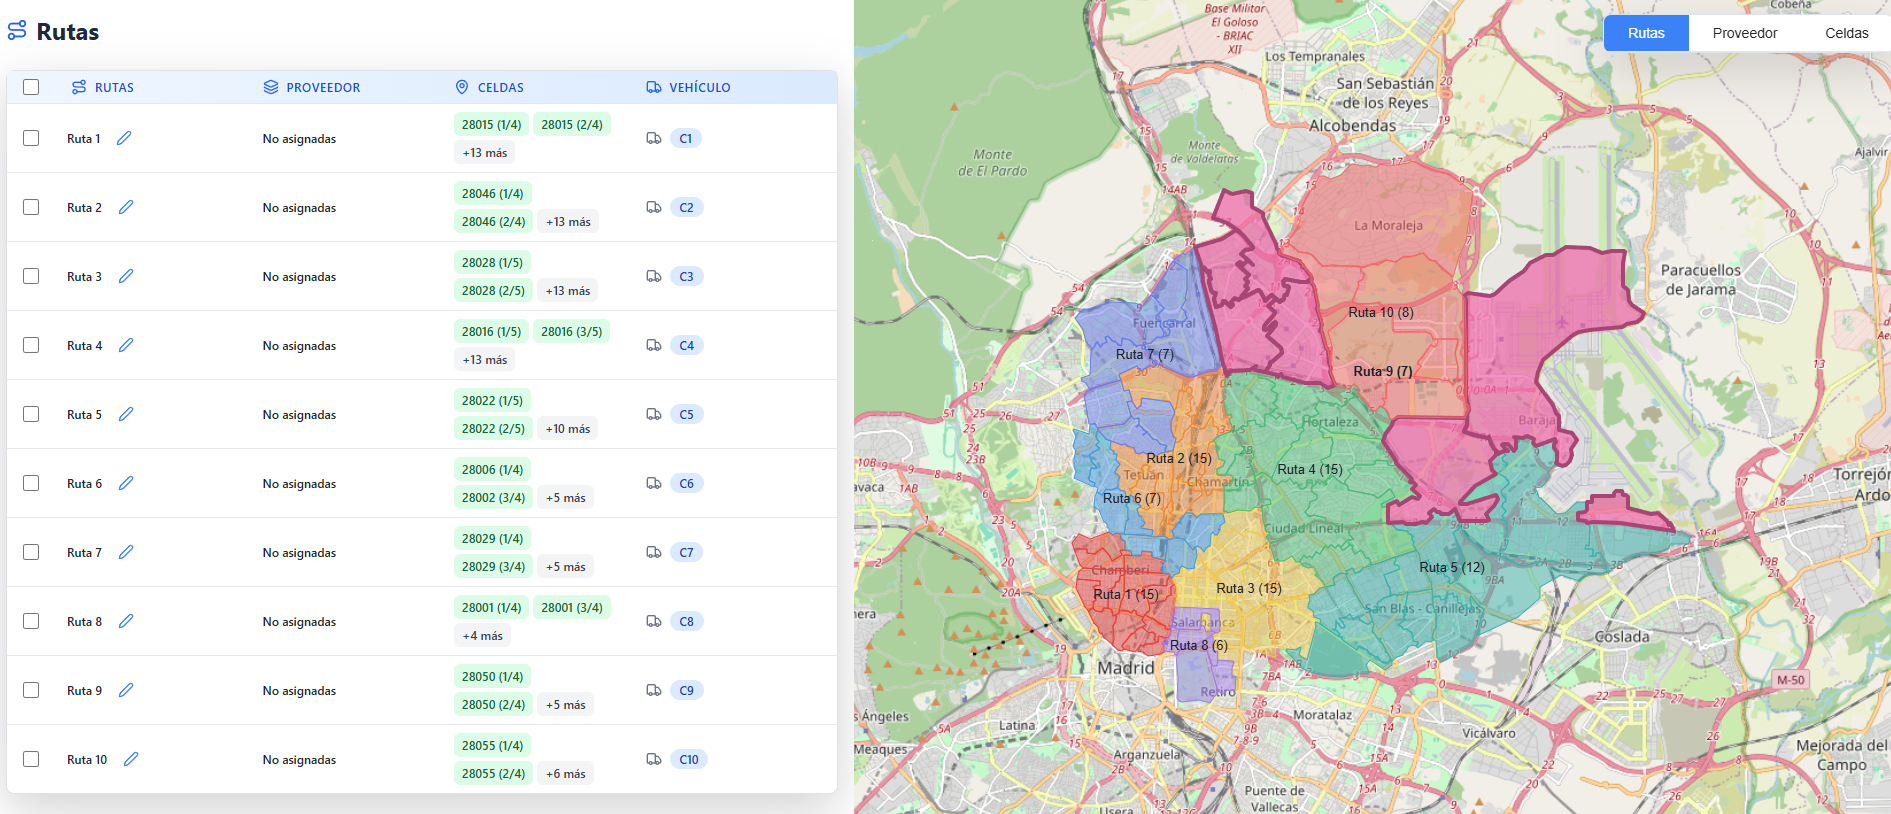This screenshot has height=814, width=1891.
Task: Click the vehicle truck icon beside C5
Action: [654, 414]
